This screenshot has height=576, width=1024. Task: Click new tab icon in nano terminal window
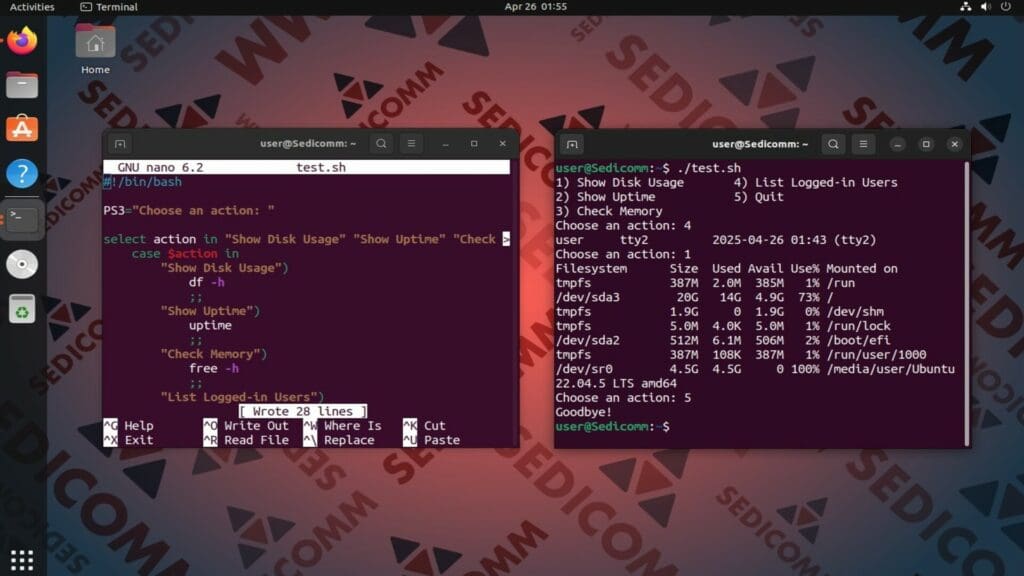click(x=120, y=144)
